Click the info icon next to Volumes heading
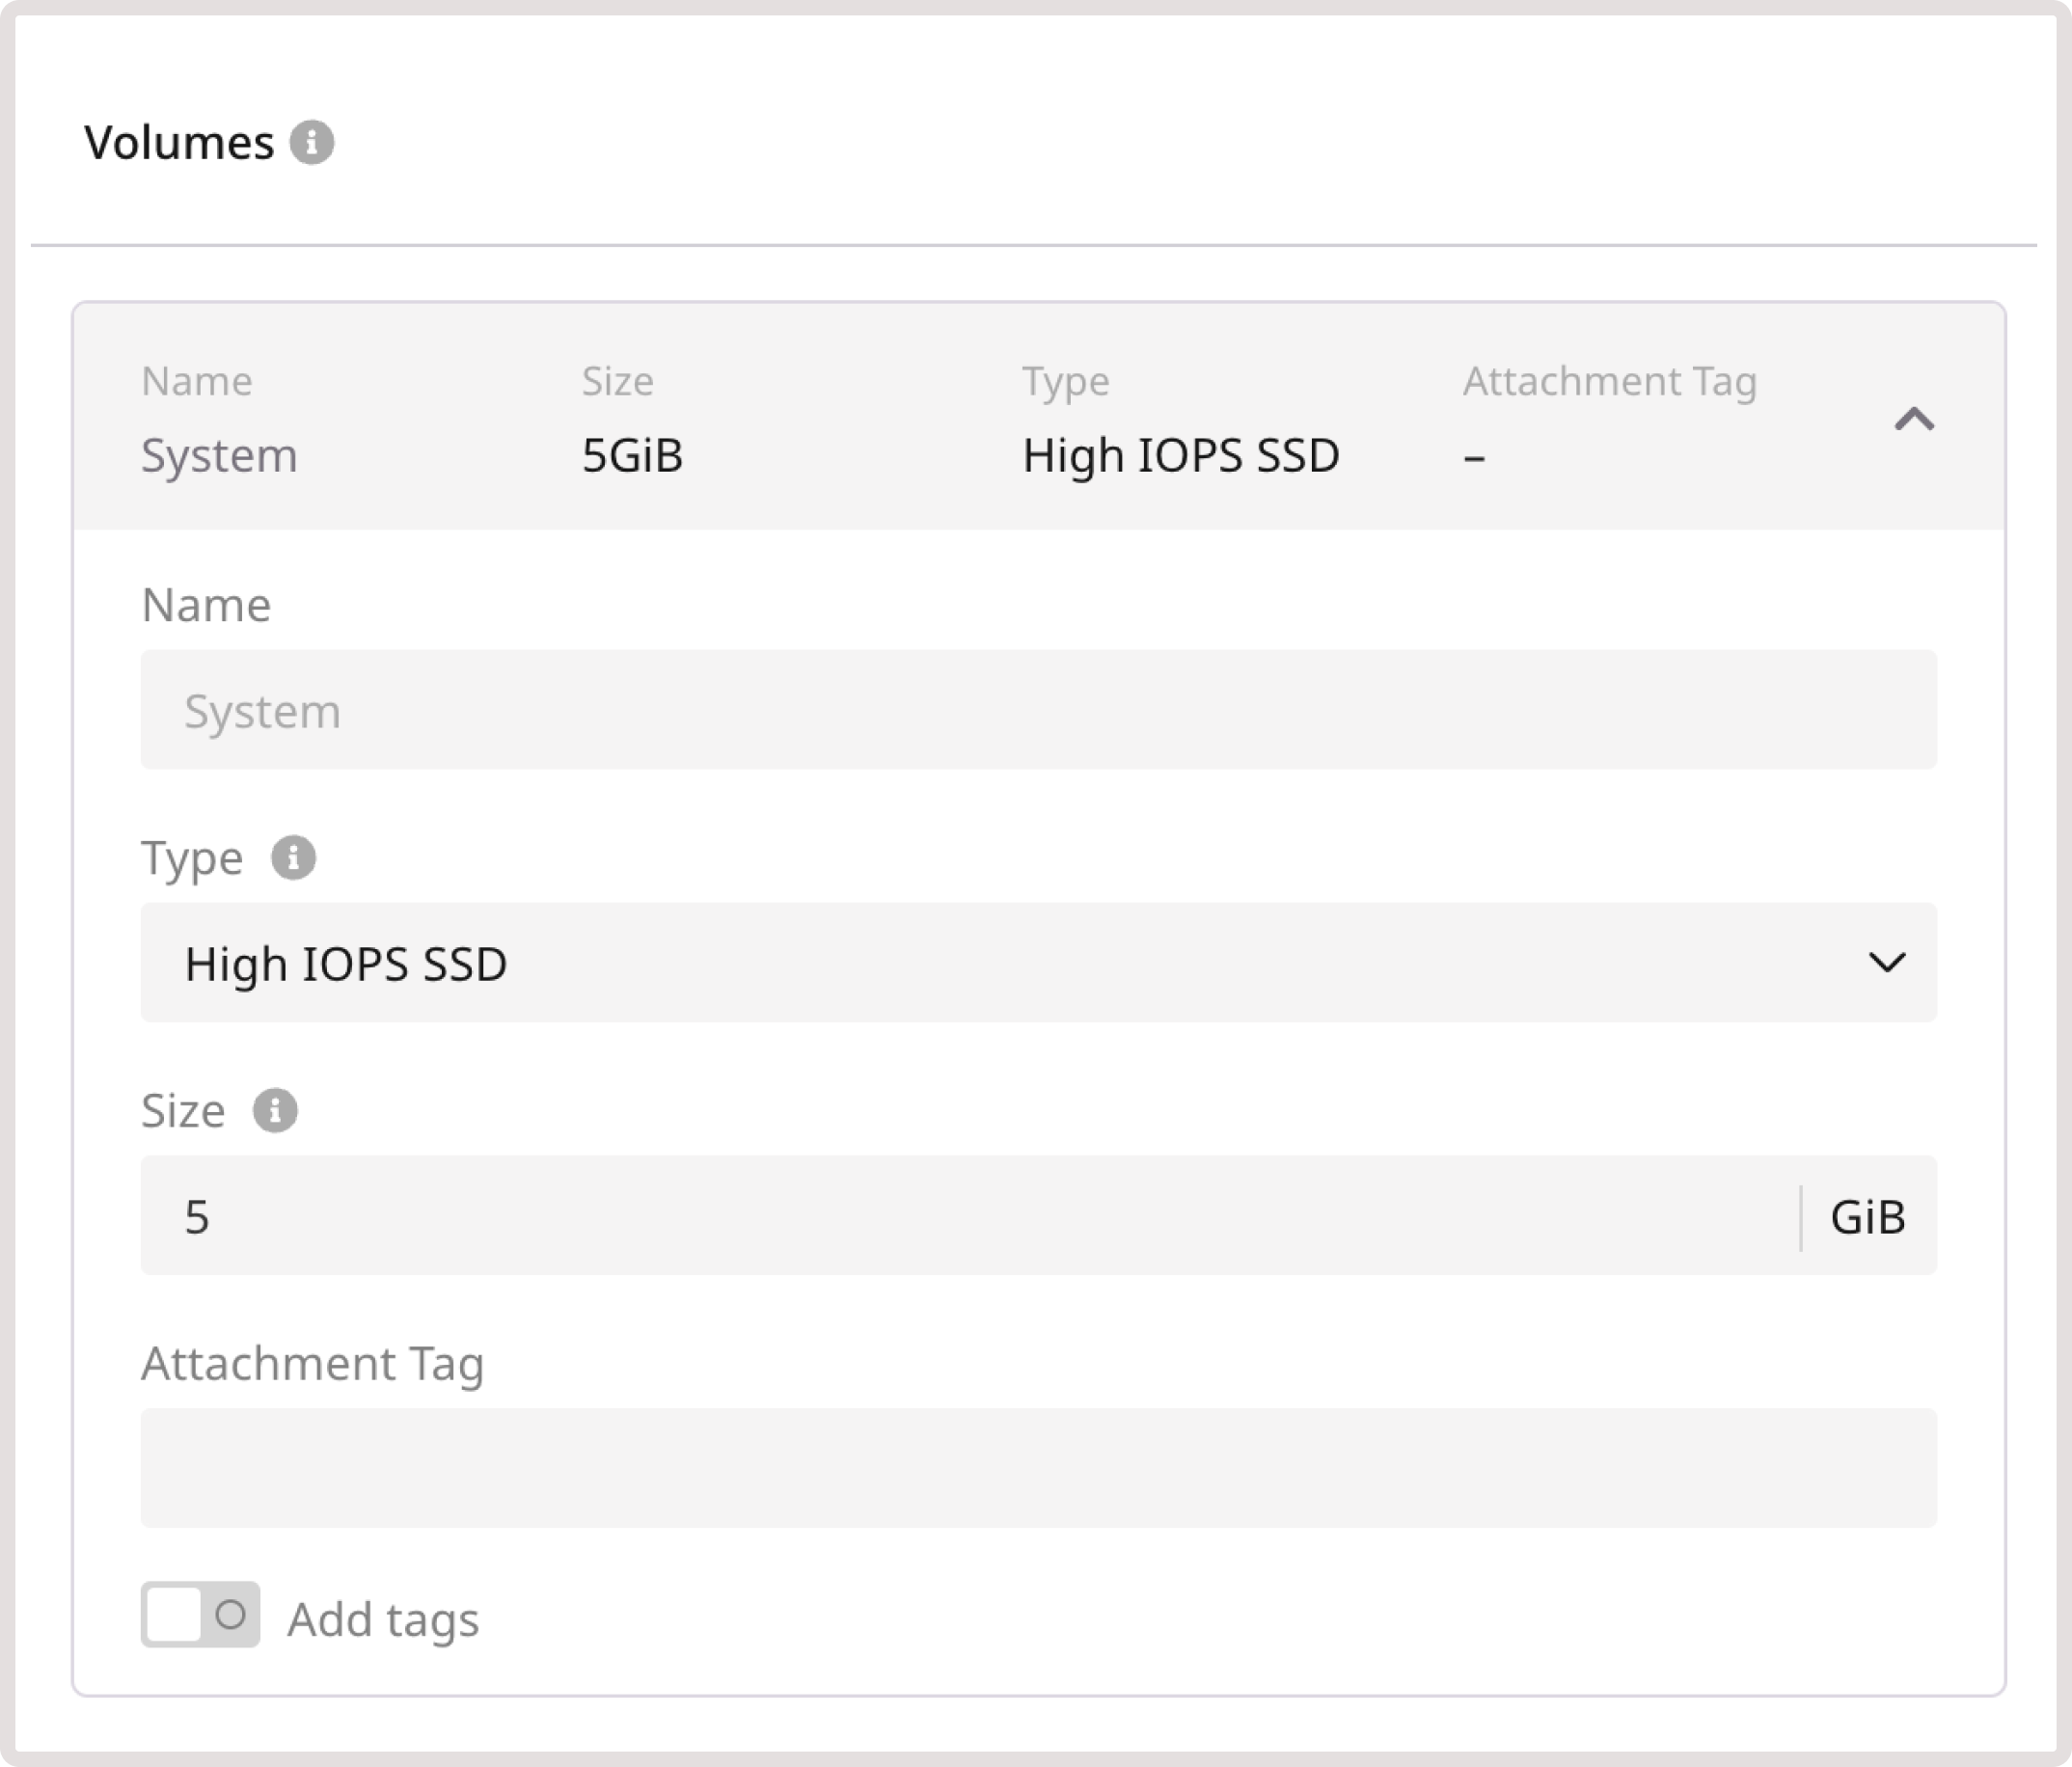This screenshot has height=1767, width=2072. click(313, 143)
